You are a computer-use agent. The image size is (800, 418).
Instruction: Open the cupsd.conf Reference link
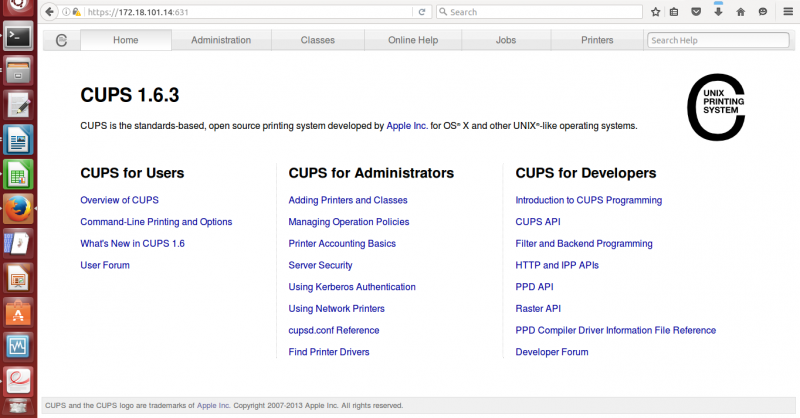click(x=334, y=330)
